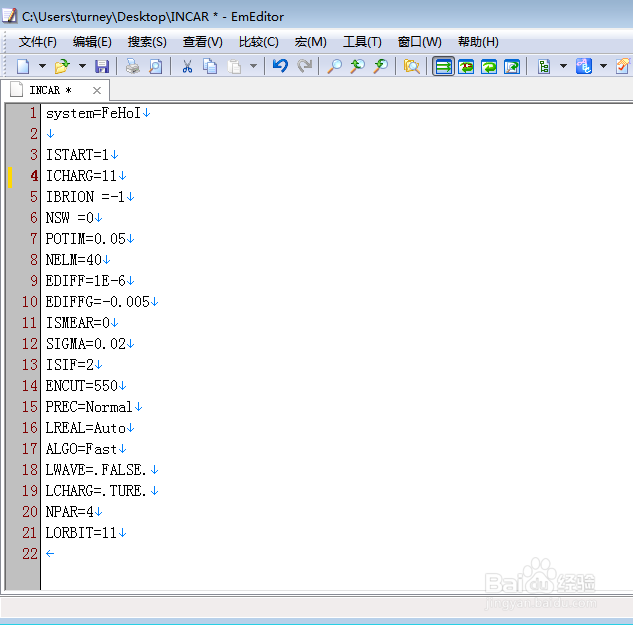
Task: Open the 宏(M) menu
Action: 310,42
